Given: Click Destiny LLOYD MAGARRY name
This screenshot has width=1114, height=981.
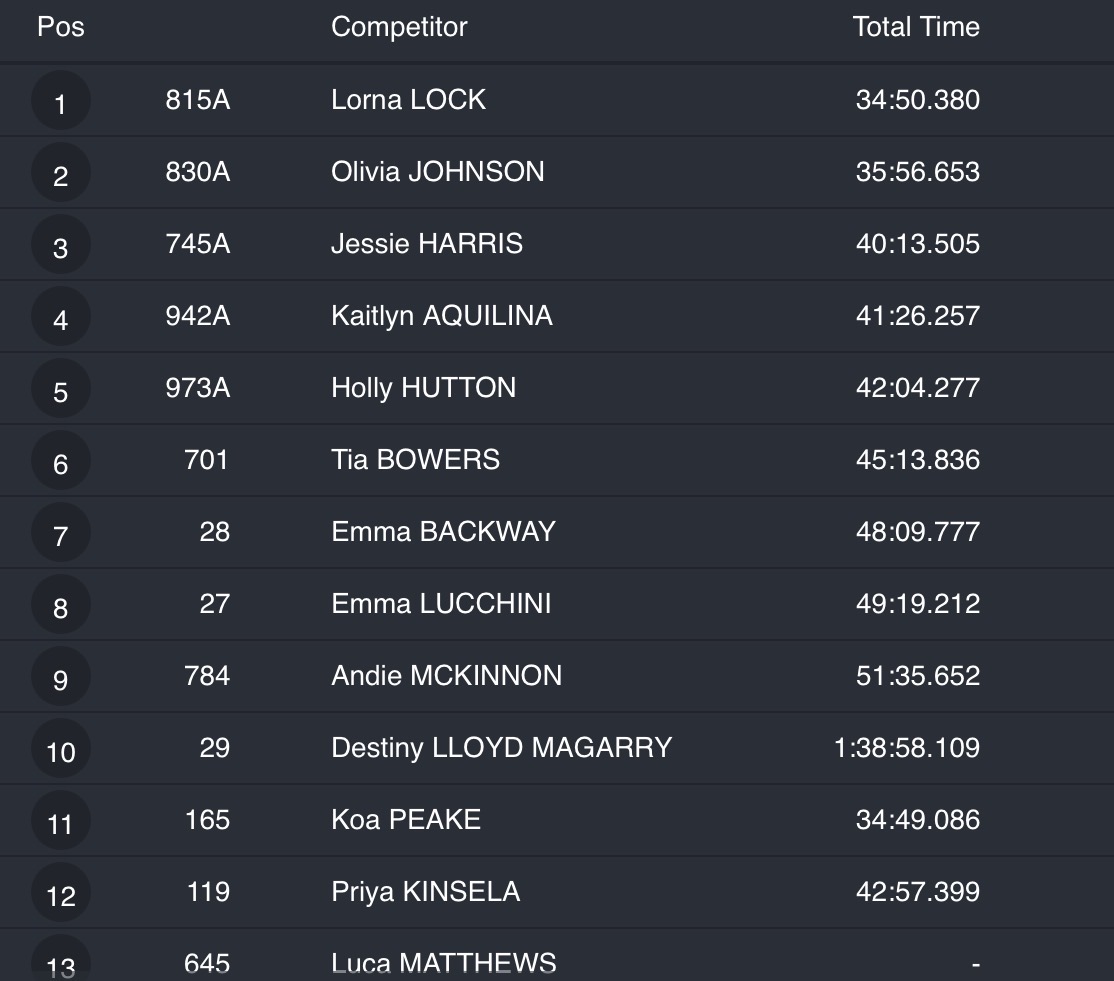Looking at the screenshot, I should [501, 748].
